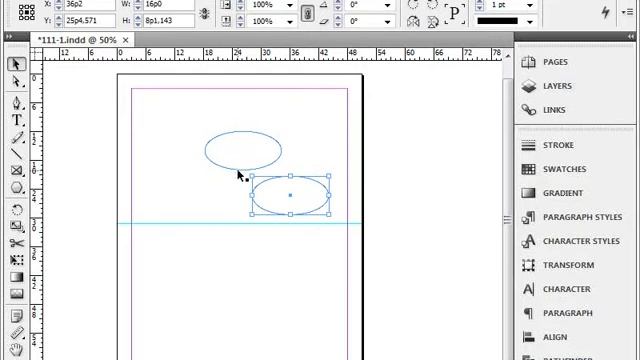
Task: Select the Scale tool
Action: point(16,226)
